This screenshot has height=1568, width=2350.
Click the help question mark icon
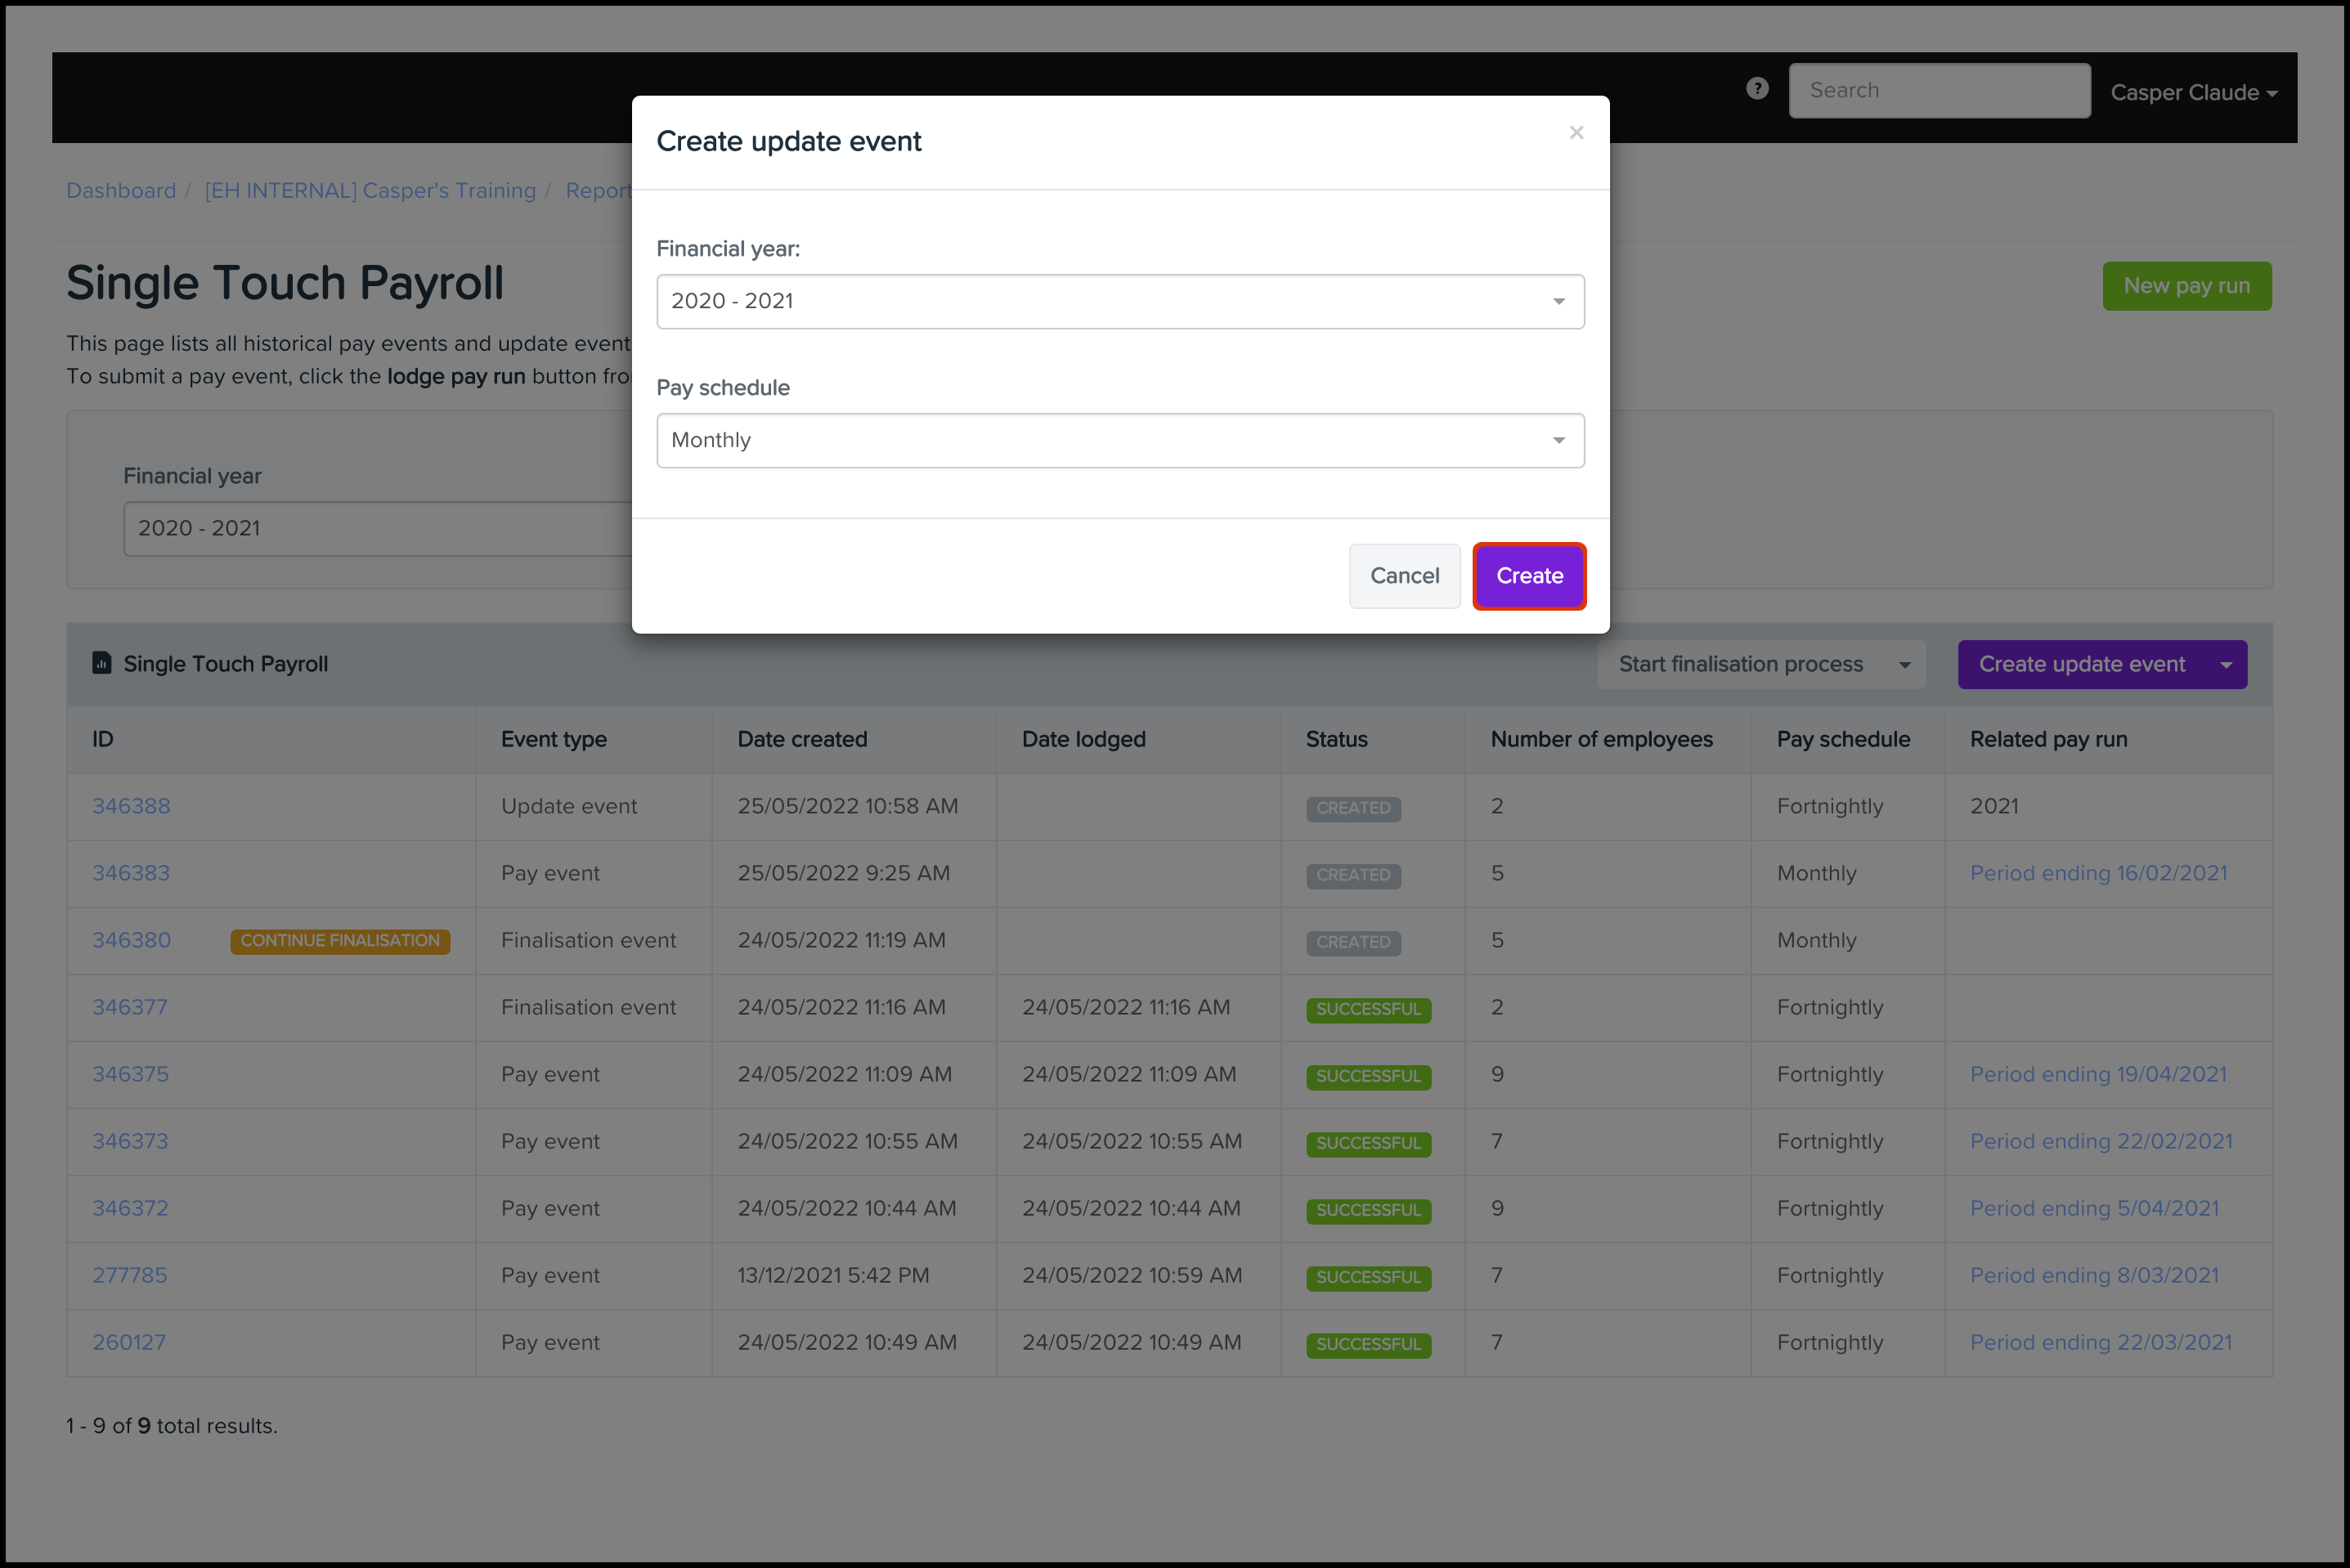pos(1756,89)
